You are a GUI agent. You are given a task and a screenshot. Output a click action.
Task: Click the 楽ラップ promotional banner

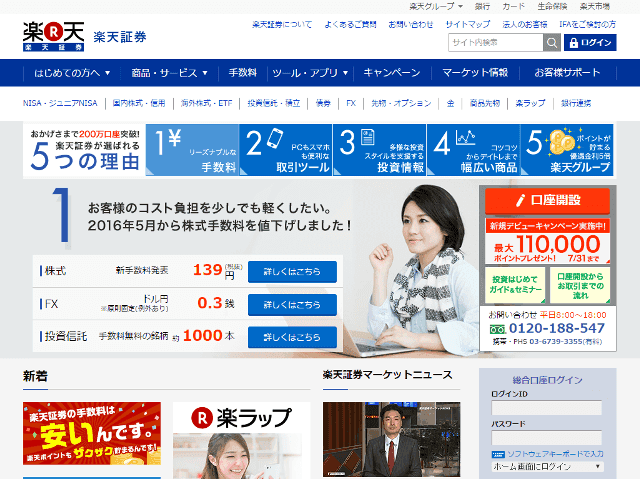click(x=241, y=440)
